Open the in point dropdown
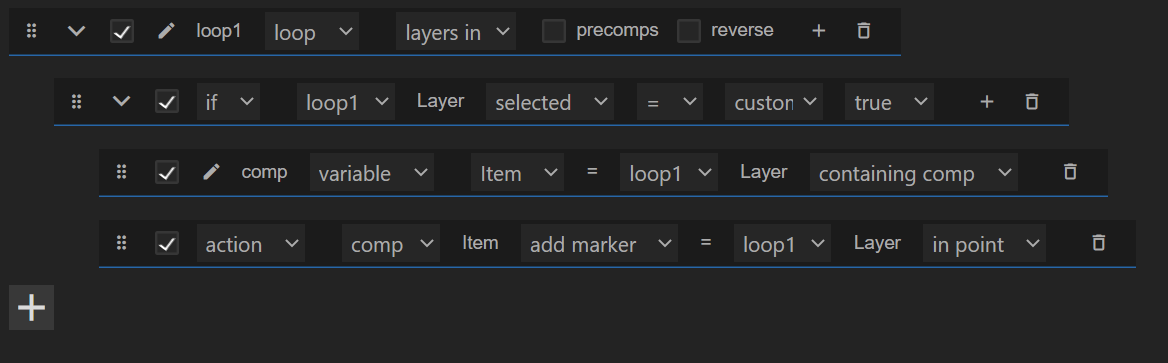This screenshot has width=1168, height=363. pos(984,244)
